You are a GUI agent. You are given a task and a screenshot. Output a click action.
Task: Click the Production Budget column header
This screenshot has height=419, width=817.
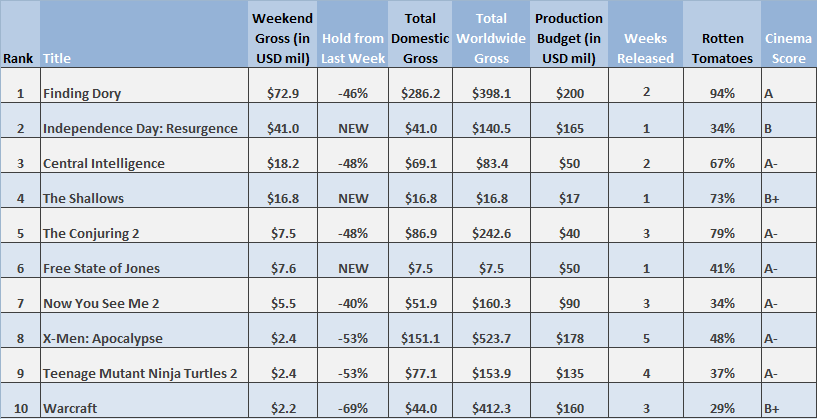click(x=569, y=38)
